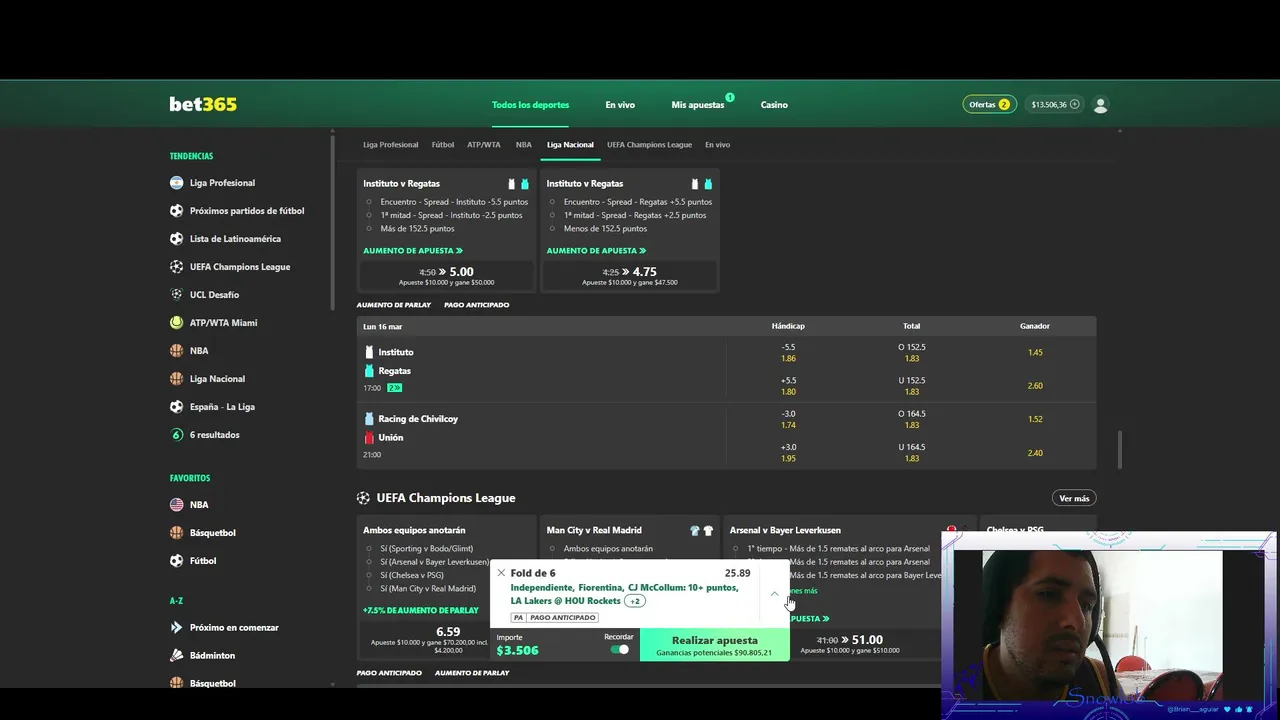
Task: Click Ver más next to UEFA Champions League
Action: click(x=1074, y=498)
